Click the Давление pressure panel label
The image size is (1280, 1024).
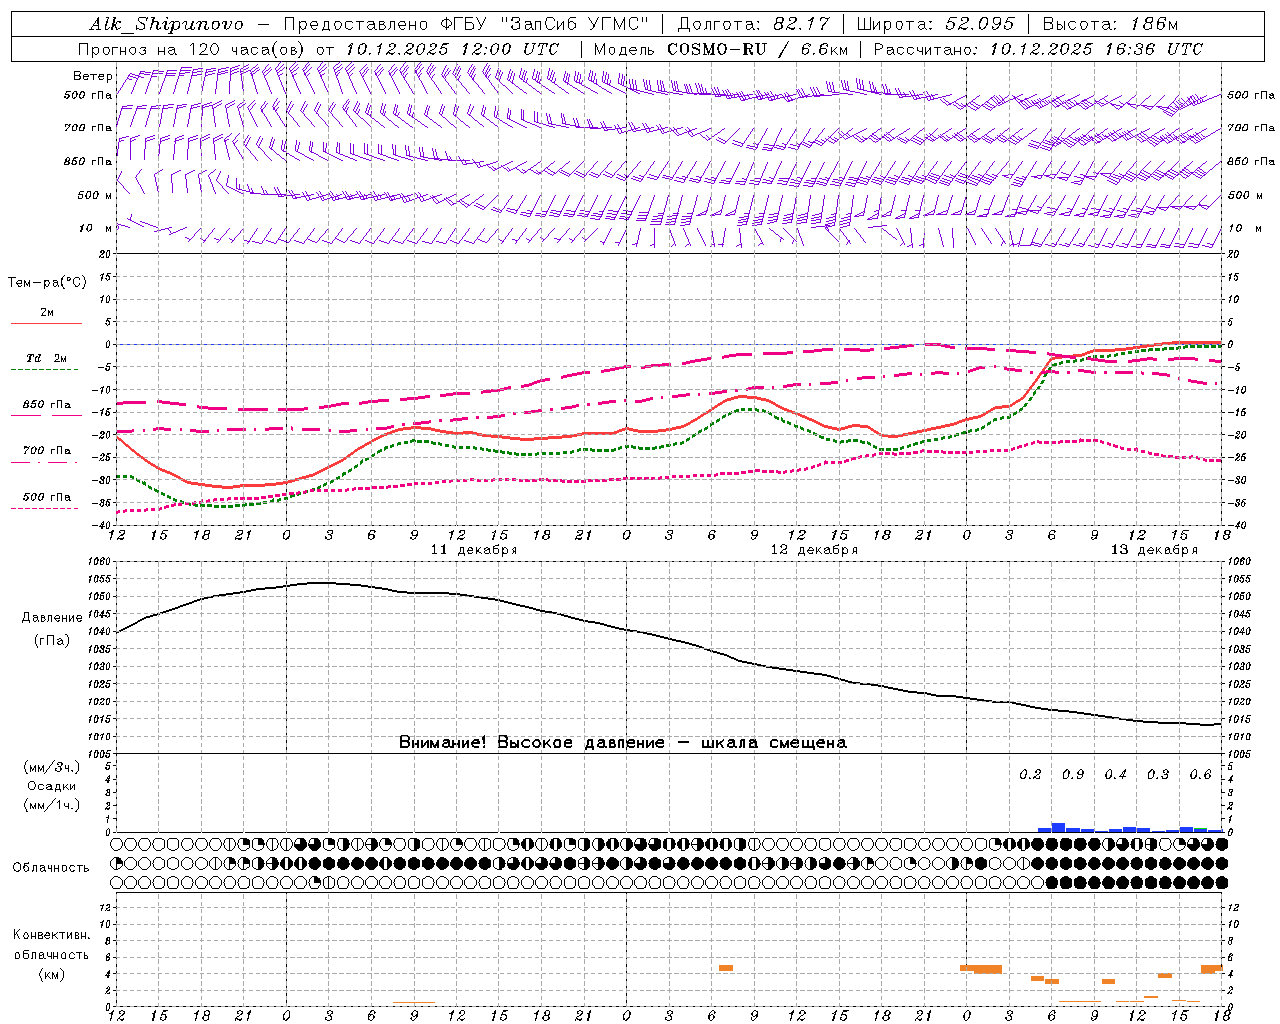(x=52, y=618)
